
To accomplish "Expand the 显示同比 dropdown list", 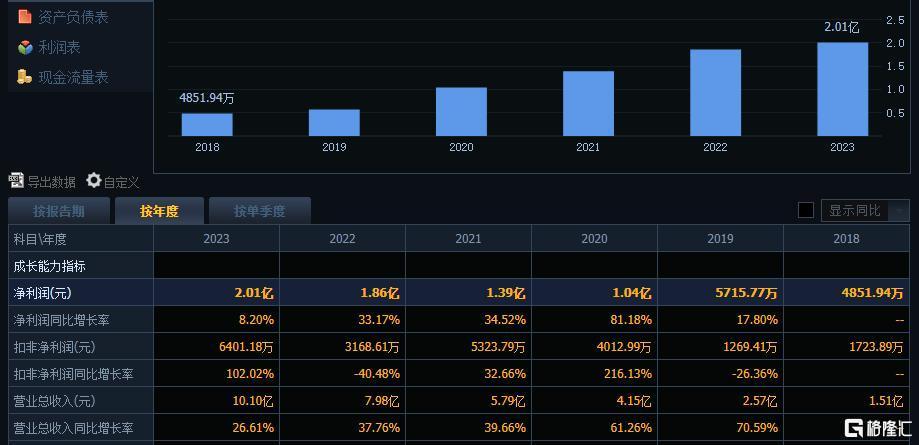I will [897, 211].
